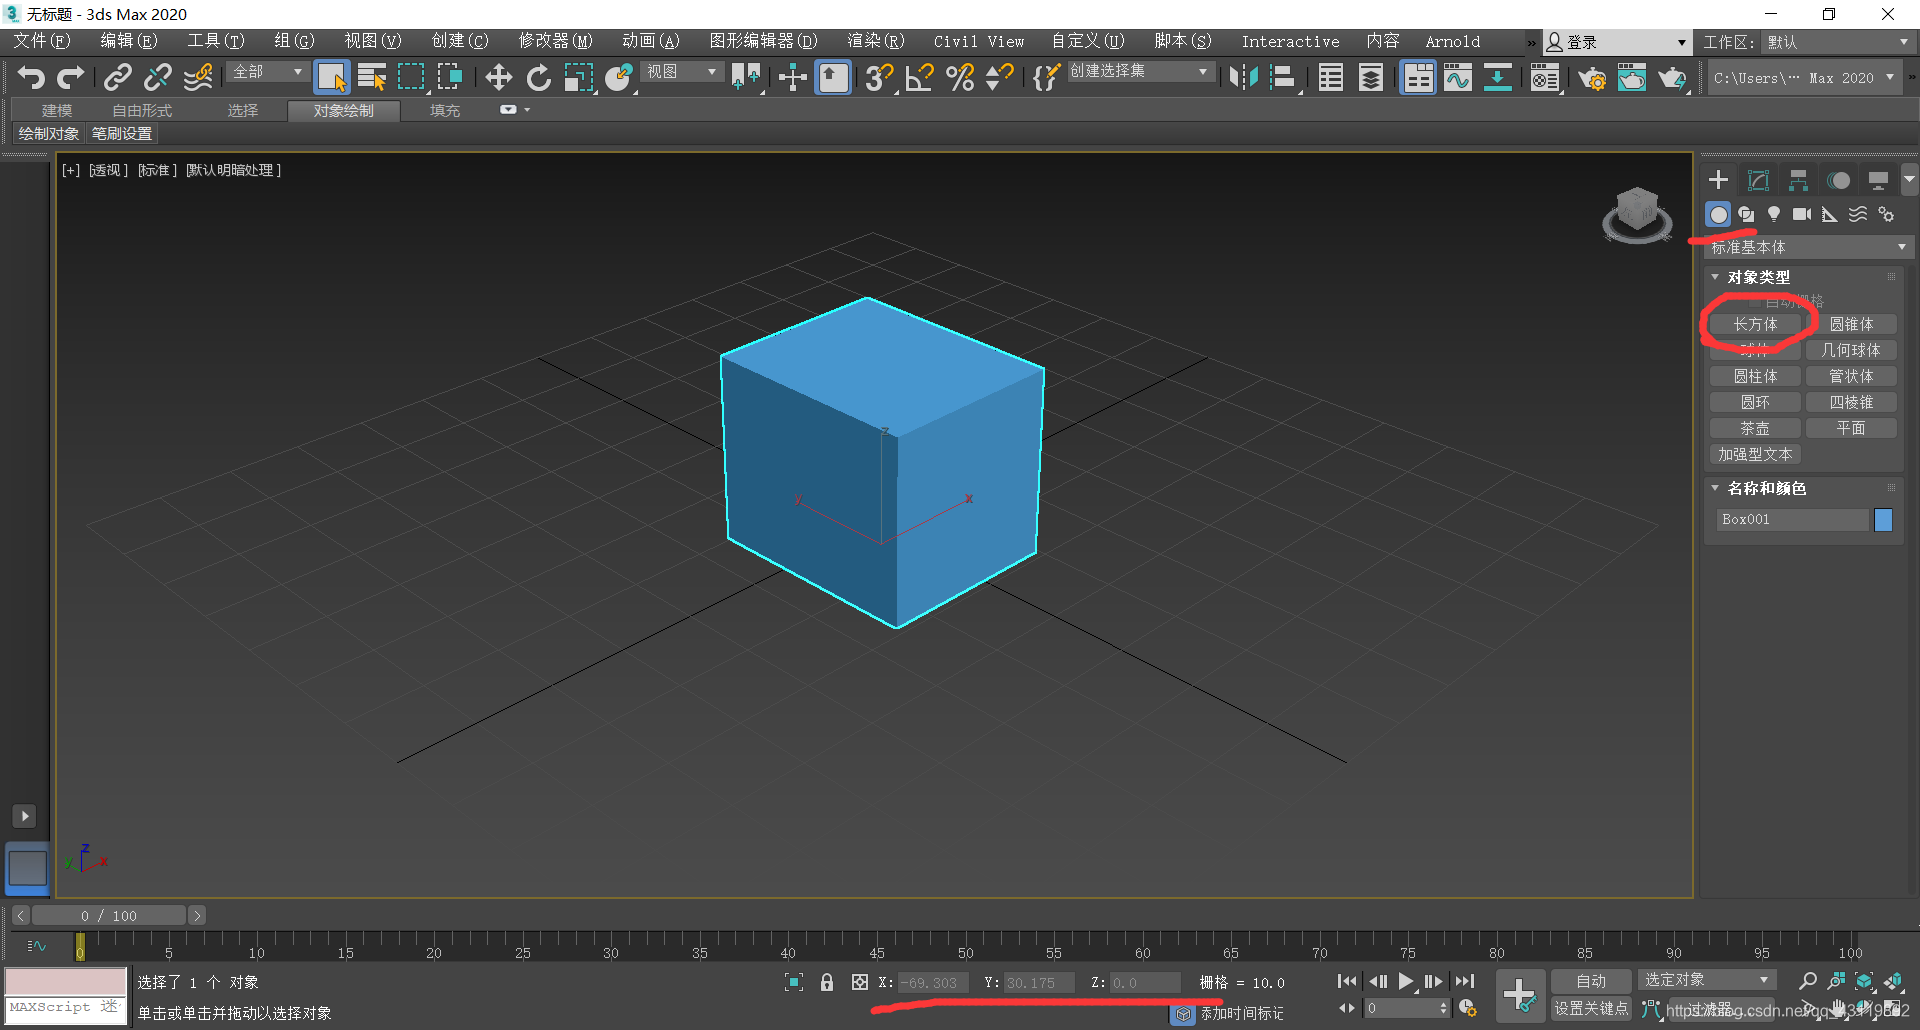Choose the Select and Scale tool
Image resolution: width=1920 pixels, height=1030 pixels.
pyautogui.click(x=578, y=77)
